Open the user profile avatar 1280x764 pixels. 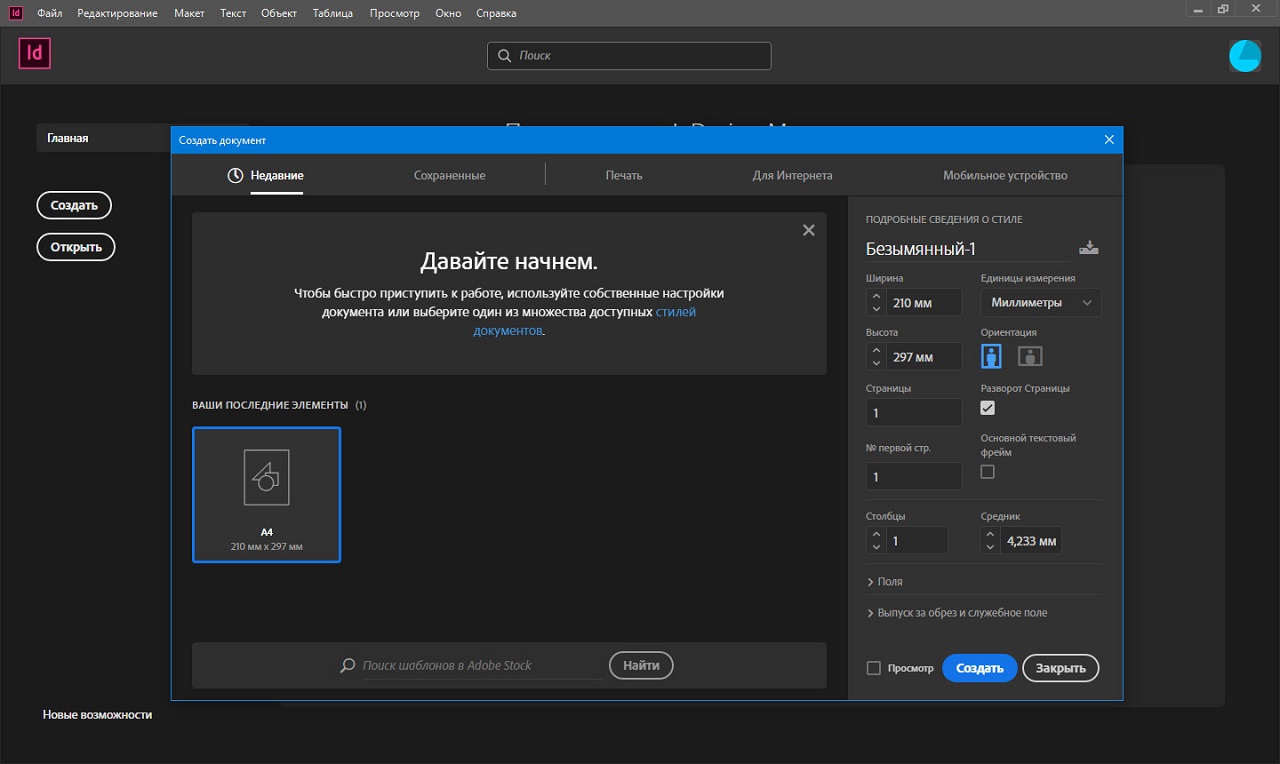pyautogui.click(x=1245, y=56)
